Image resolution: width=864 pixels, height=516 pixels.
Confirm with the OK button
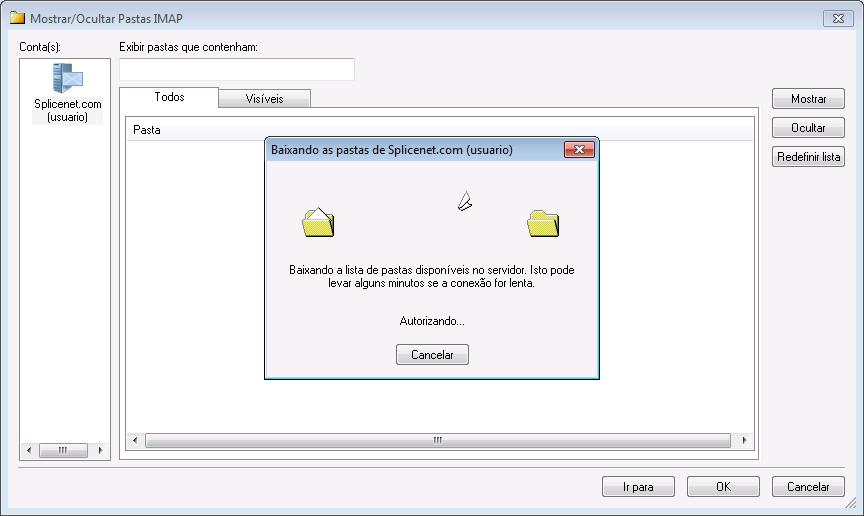pos(723,487)
